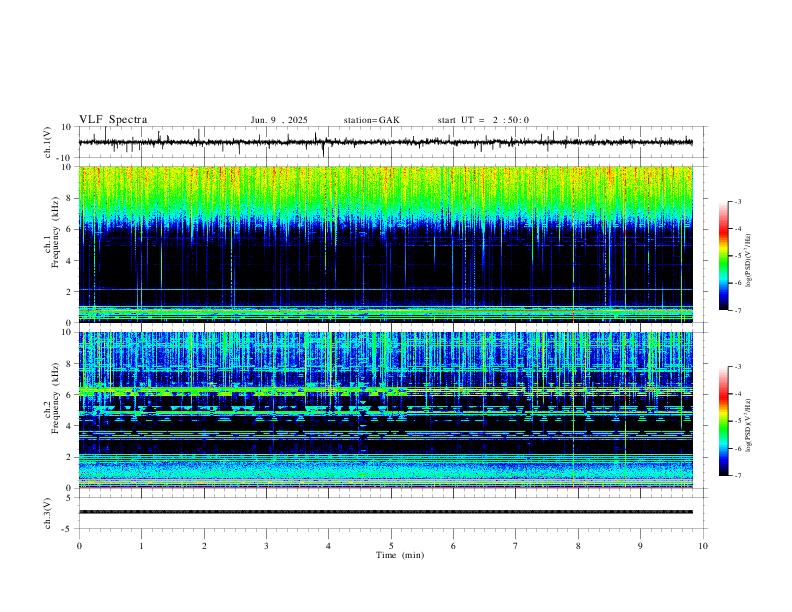Click lower color scale label '-7'
The height and width of the screenshot is (612, 792).
pos(737,476)
